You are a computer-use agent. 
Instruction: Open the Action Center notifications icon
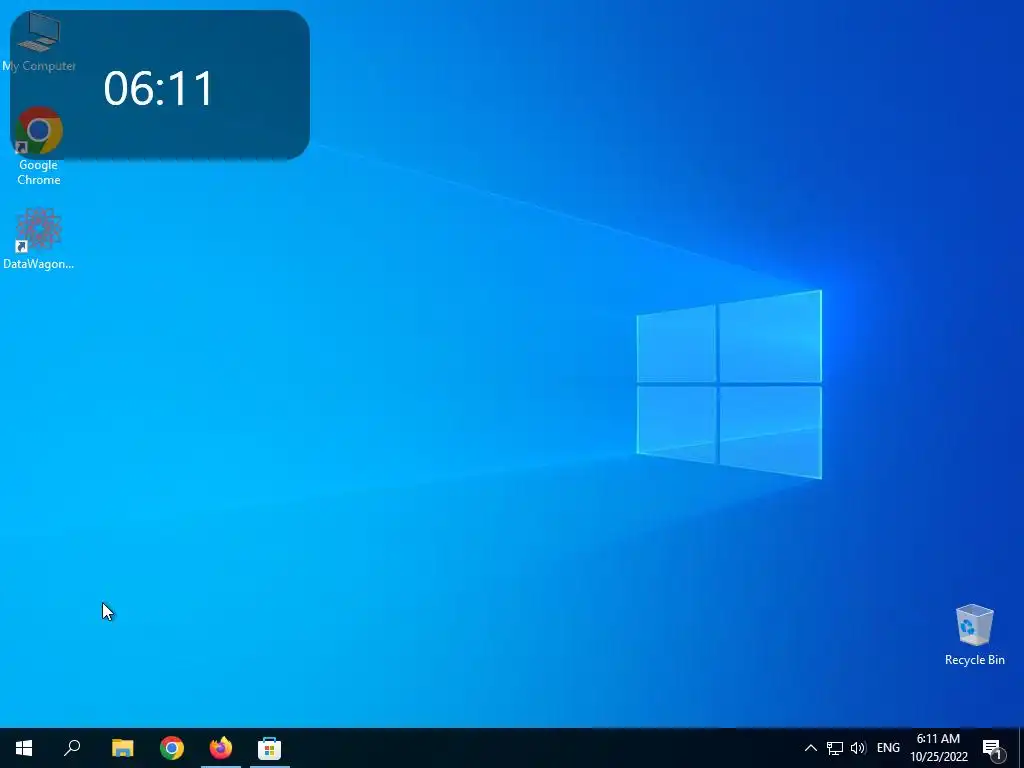[993, 748]
